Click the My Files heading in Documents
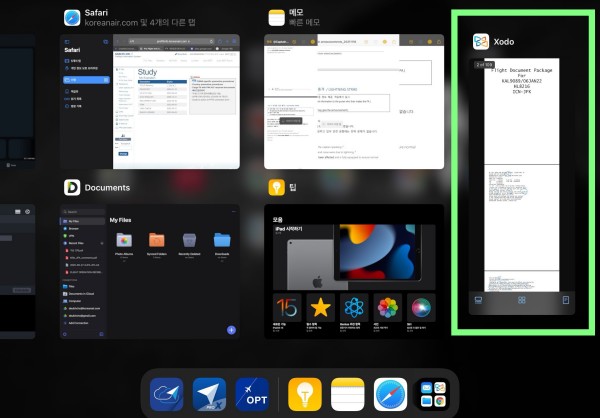Screen dimensions: 600x418 tap(121, 220)
